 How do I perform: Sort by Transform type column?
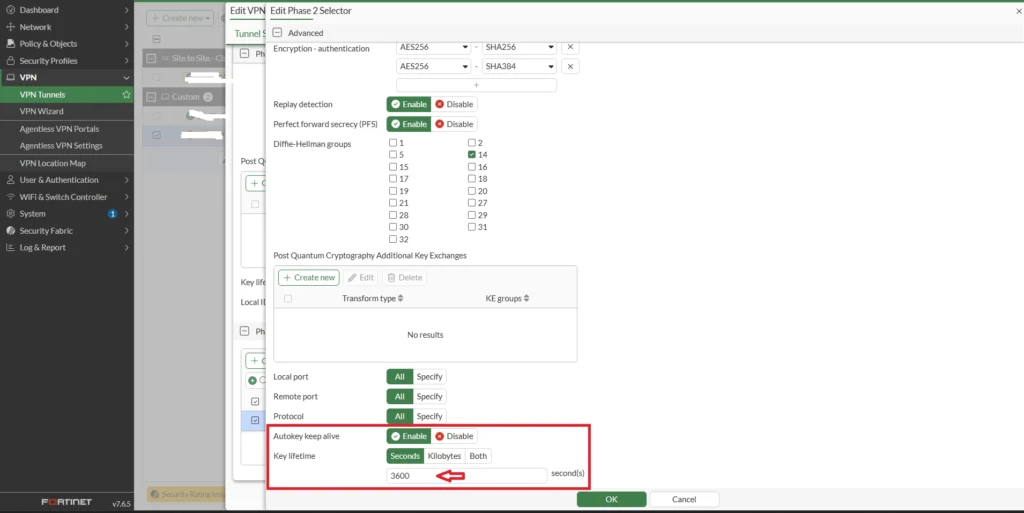pyautogui.click(x=372, y=298)
